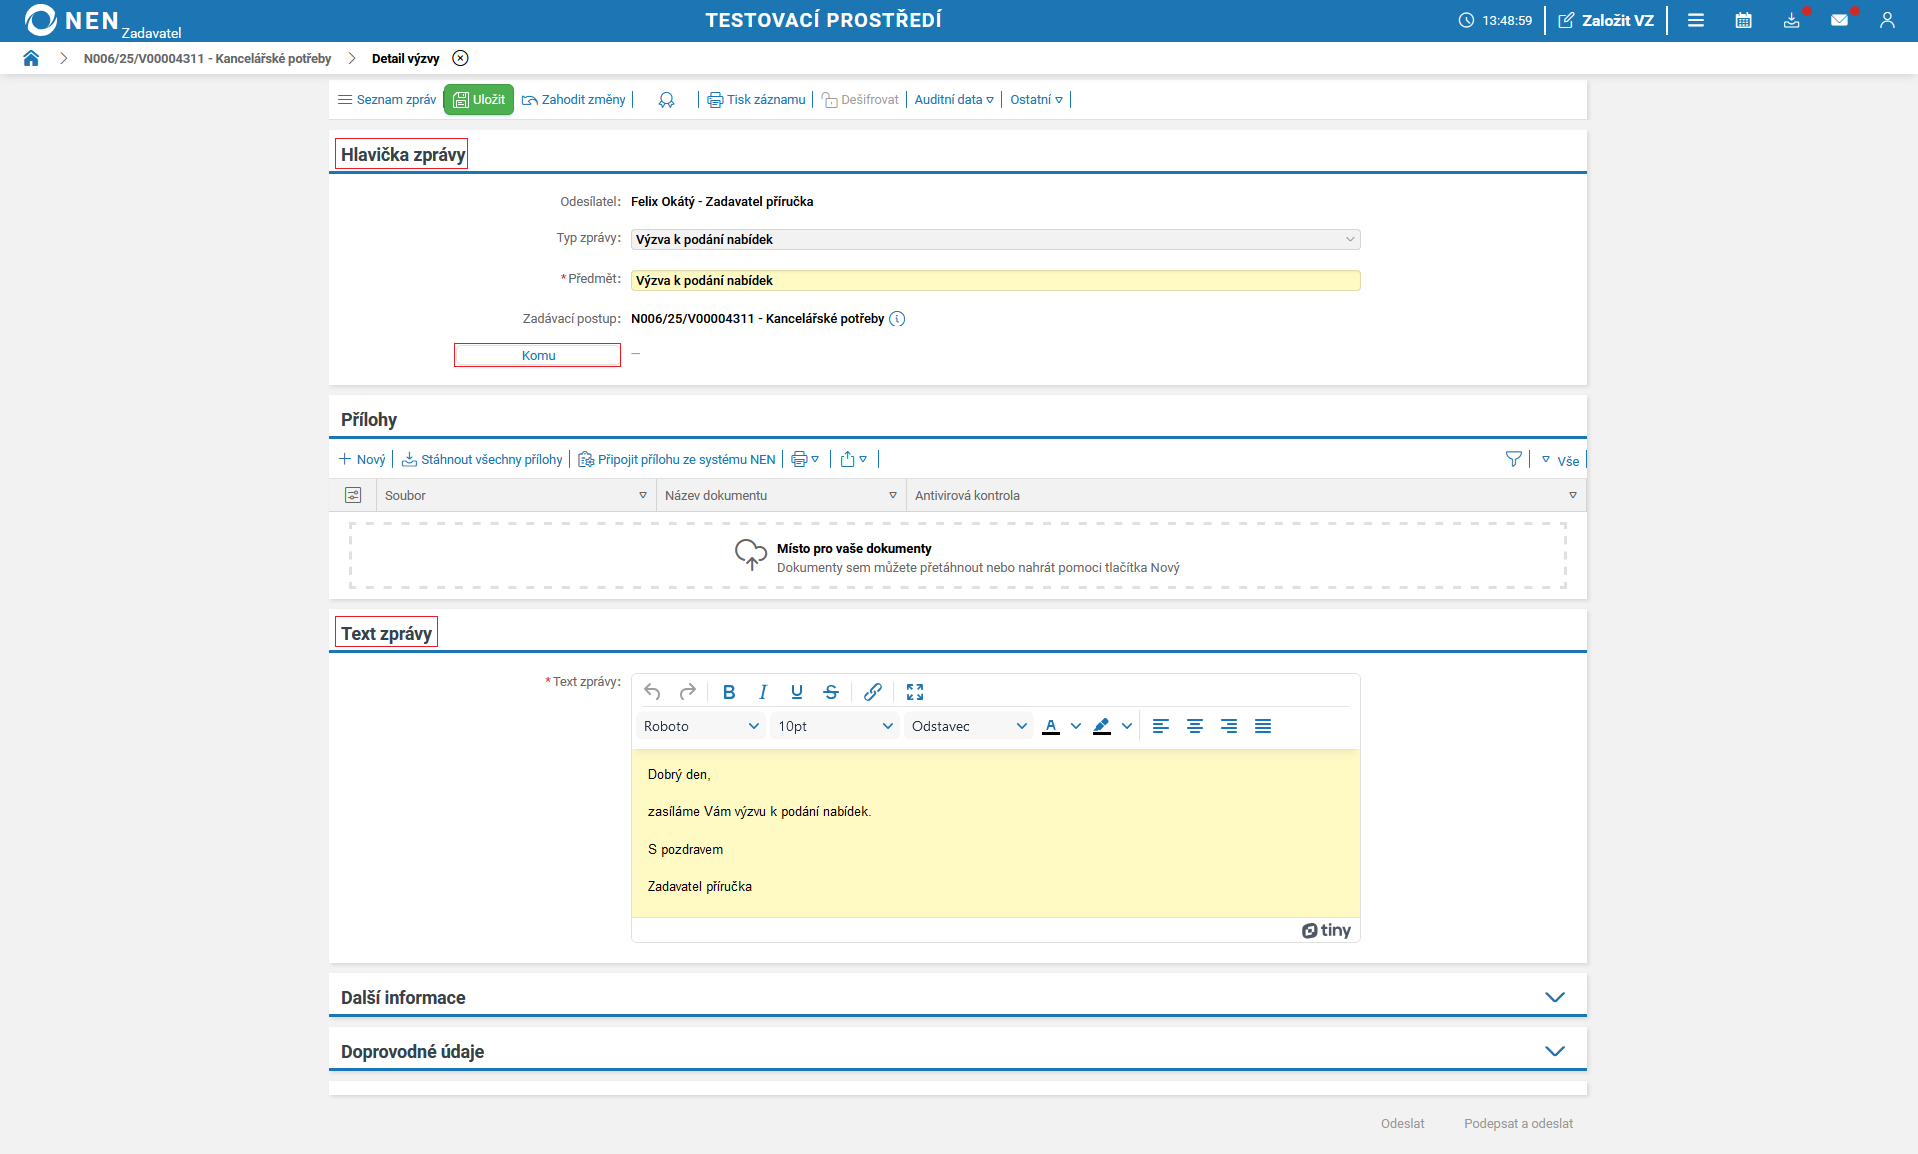Click Připojit přílohu ze systému NEN
This screenshot has width=1918, height=1154.
point(677,460)
